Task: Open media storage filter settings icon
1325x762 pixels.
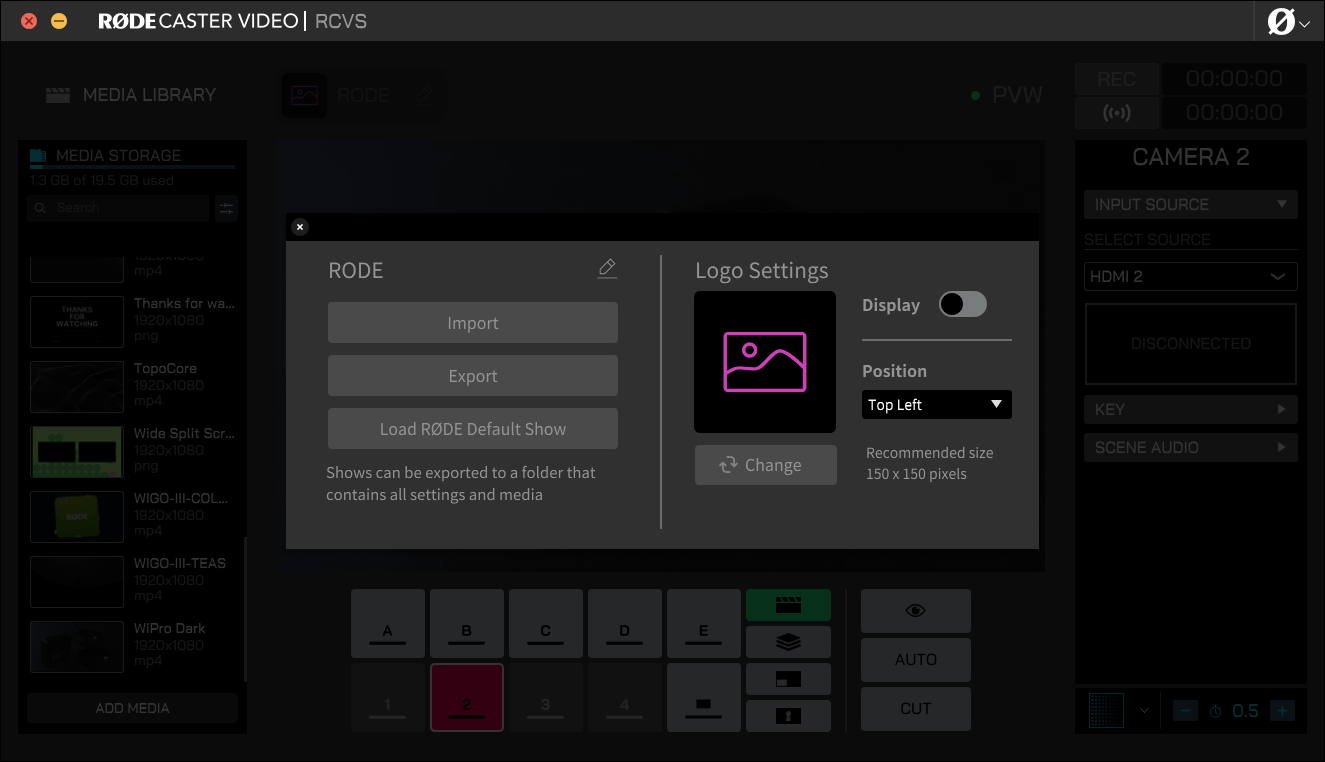Action: point(227,208)
